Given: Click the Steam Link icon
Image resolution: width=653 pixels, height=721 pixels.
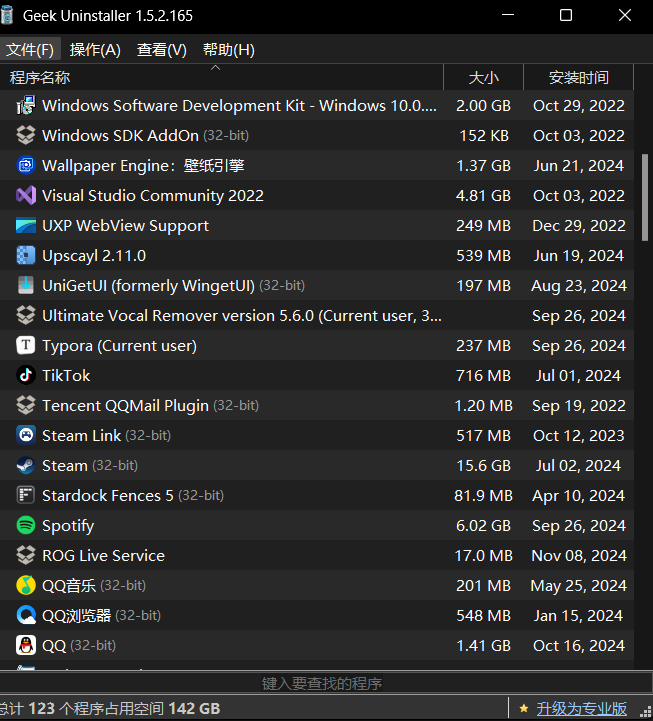Looking at the screenshot, I should click(x=26, y=435).
